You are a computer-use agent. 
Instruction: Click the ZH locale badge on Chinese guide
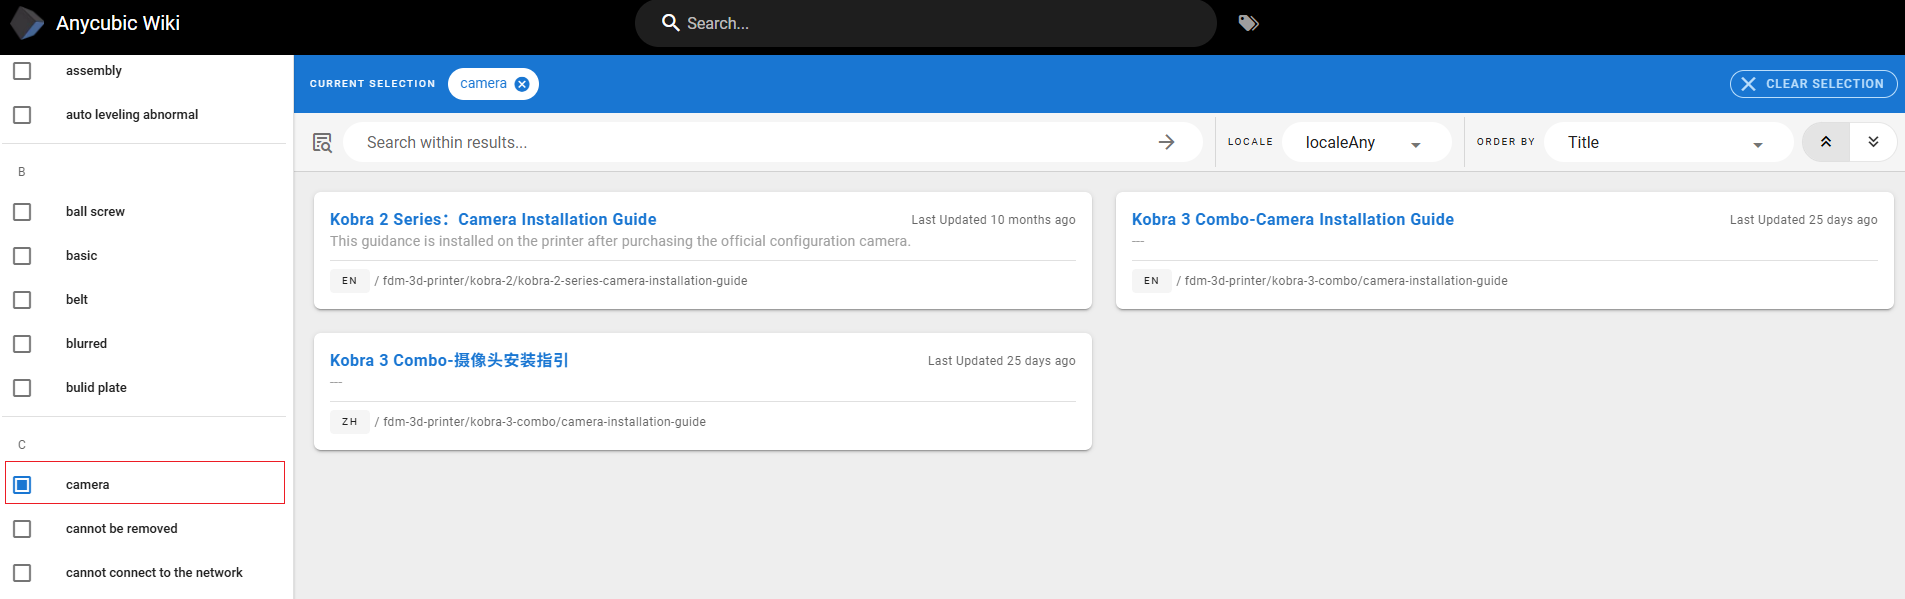[x=349, y=422]
